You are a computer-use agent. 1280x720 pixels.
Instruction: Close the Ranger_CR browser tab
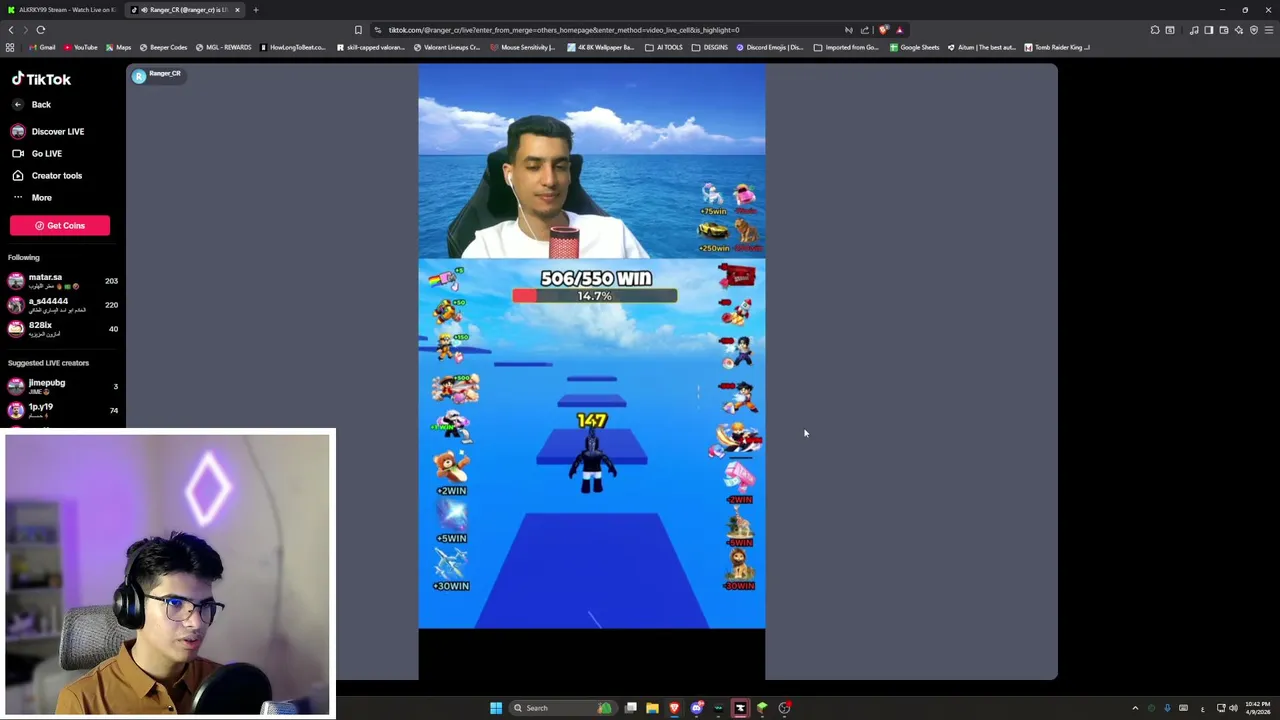coord(237,10)
